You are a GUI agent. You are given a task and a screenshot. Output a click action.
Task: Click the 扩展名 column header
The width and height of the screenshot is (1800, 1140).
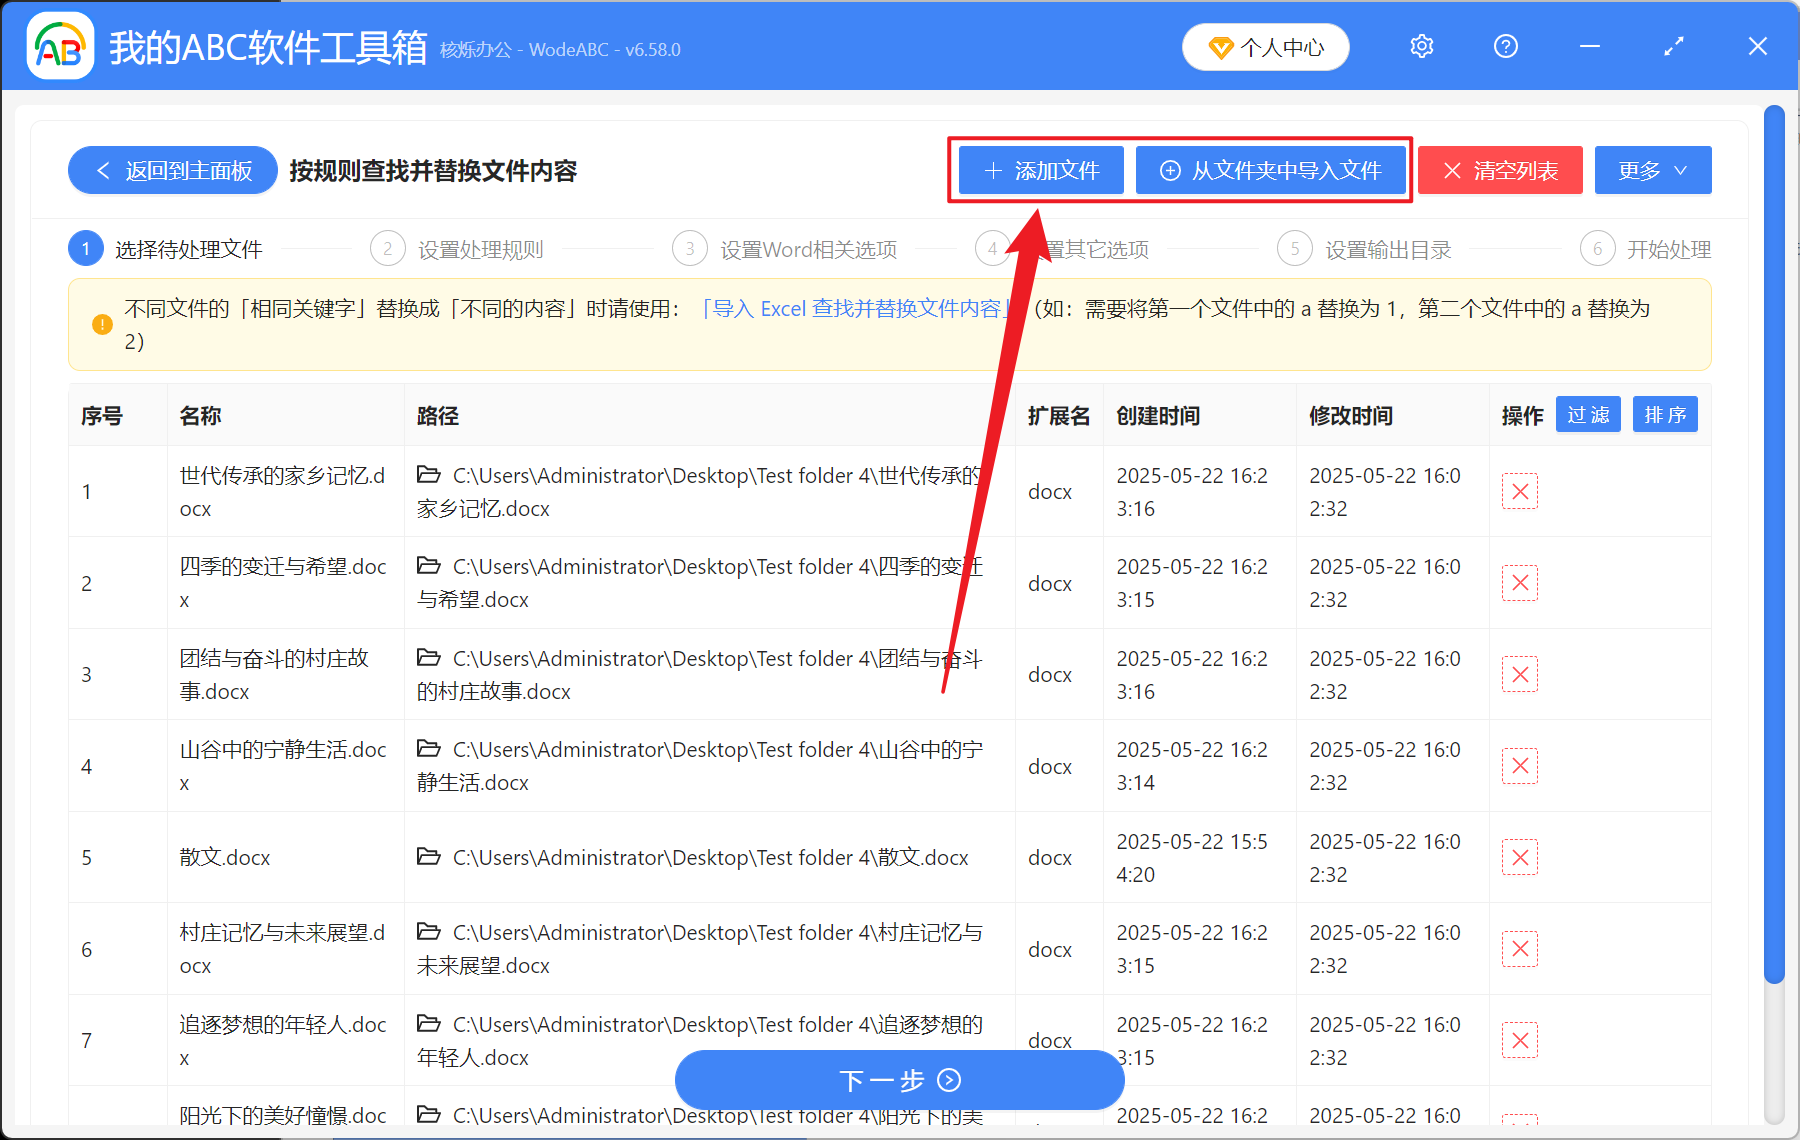click(1059, 416)
